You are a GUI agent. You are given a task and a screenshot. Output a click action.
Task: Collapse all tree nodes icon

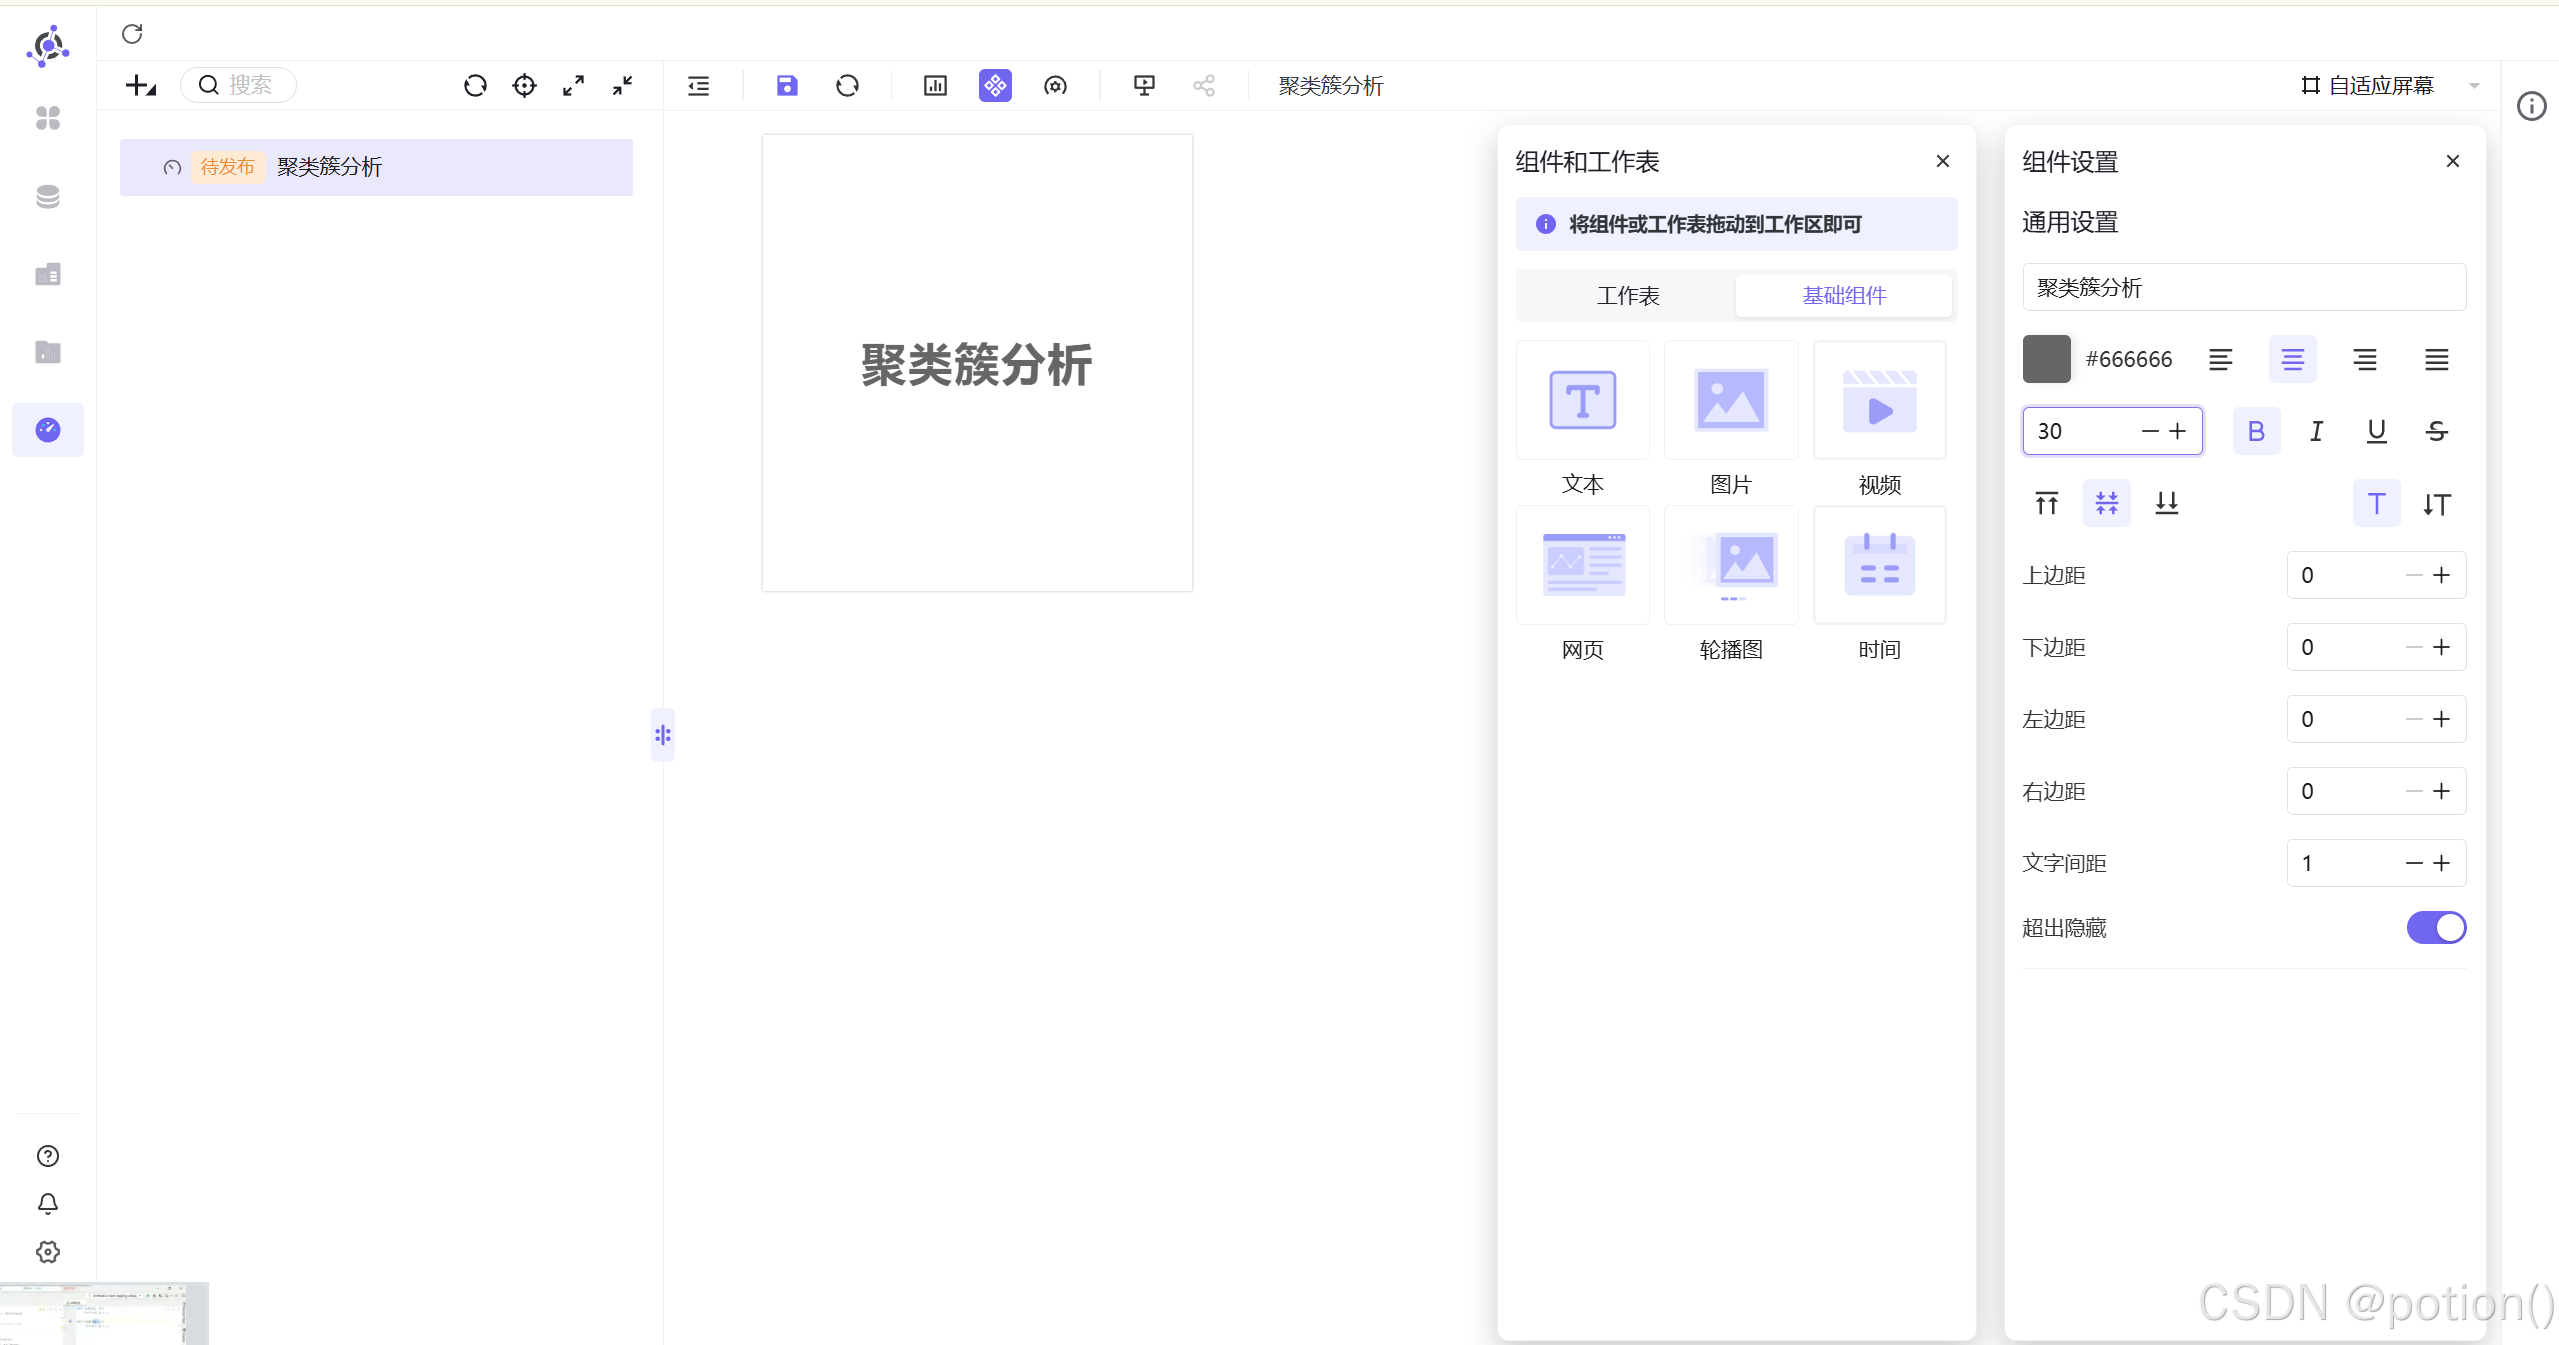pyautogui.click(x=622, y=86)
